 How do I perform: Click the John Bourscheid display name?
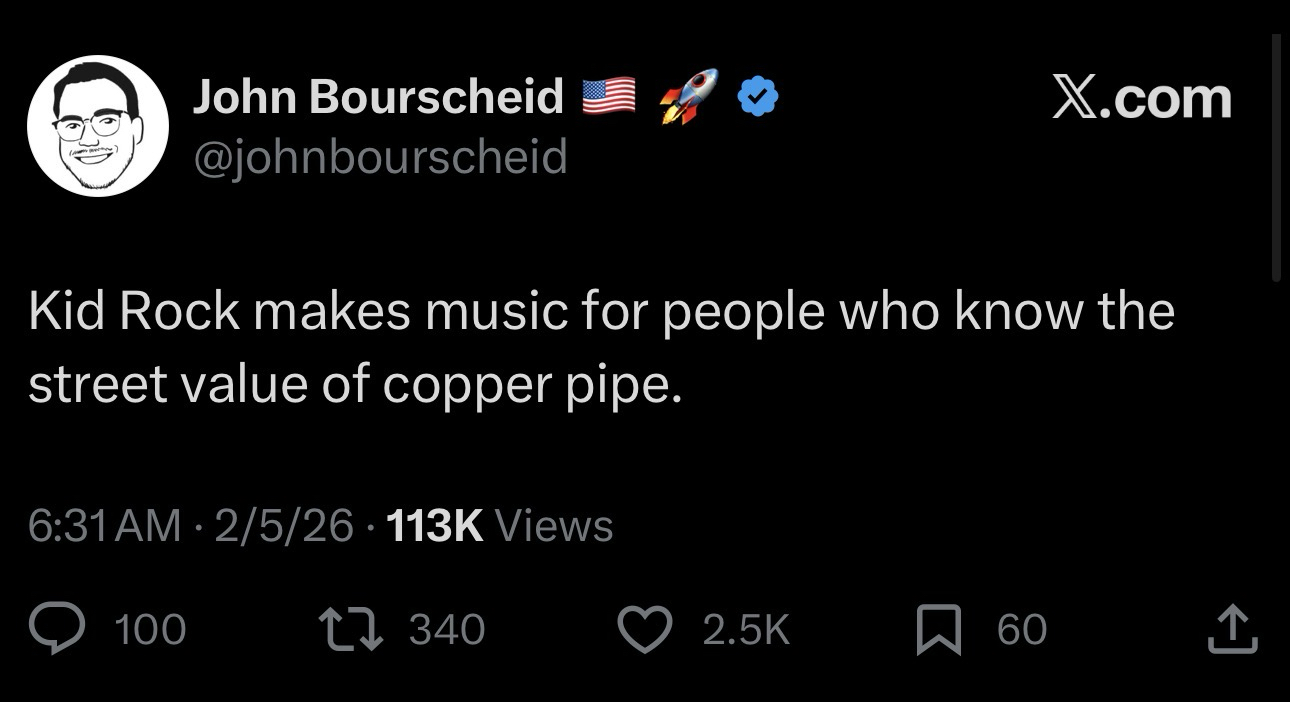pyautogui.click(x=378, y=96)
